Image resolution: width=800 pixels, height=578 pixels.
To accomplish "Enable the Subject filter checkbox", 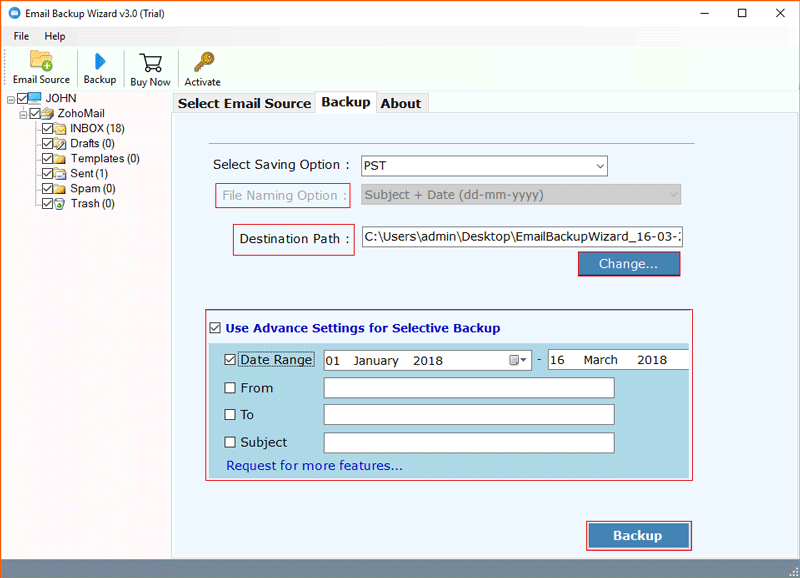I will 230,442.
